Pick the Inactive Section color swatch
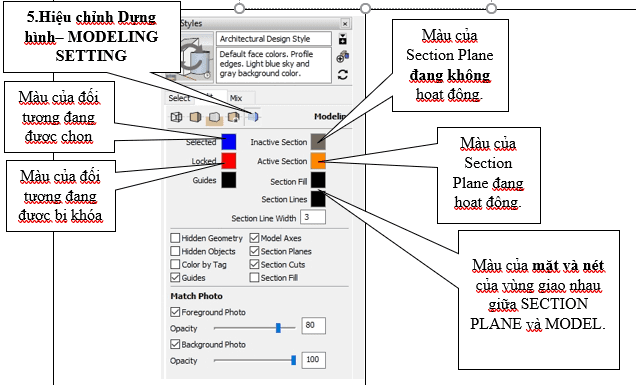This screenshot has width=636, height=385. point(318,142)
